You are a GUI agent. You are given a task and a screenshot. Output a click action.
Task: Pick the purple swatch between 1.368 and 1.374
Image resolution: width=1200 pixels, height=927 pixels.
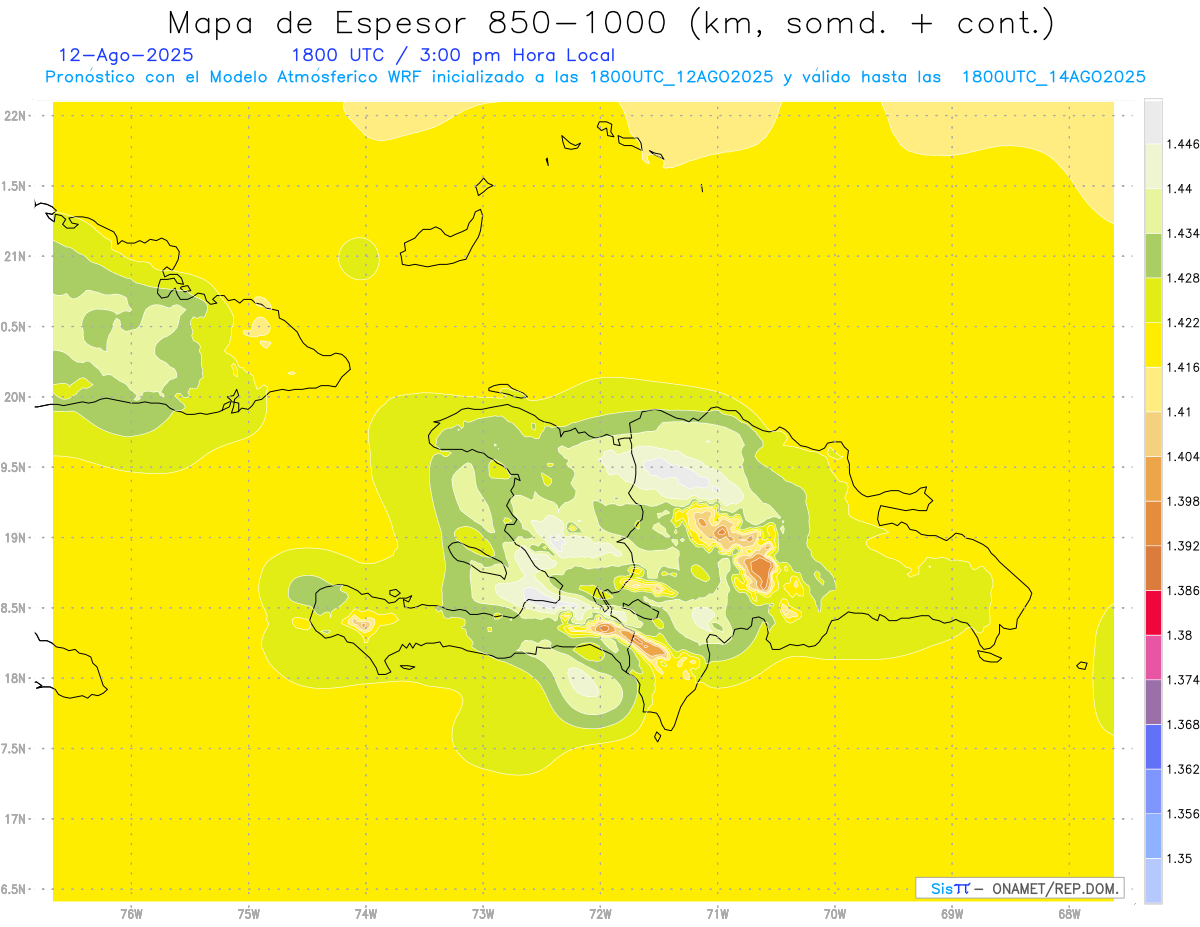click(x=1153, y=702)
